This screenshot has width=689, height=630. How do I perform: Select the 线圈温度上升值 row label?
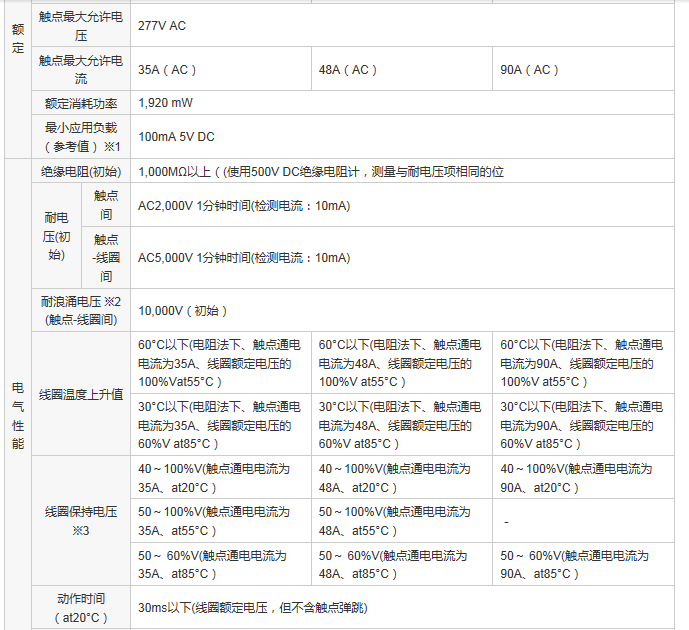coord(81,394)
